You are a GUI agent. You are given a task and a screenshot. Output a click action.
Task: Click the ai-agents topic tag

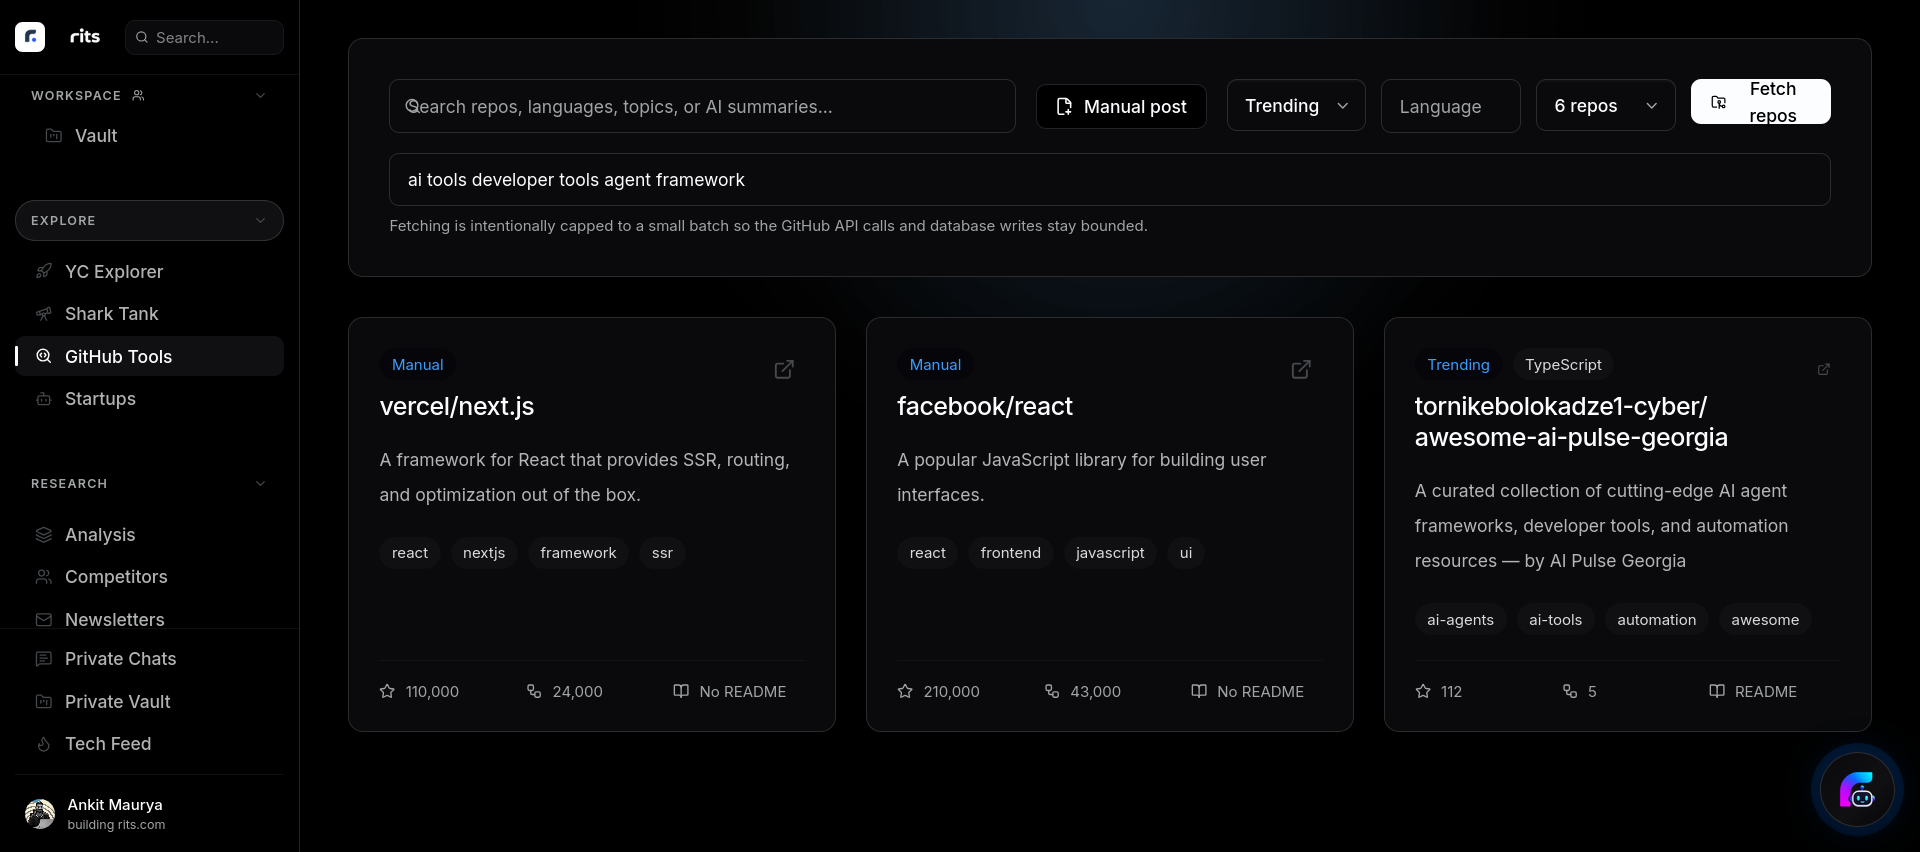click(x=1460, y=620)
